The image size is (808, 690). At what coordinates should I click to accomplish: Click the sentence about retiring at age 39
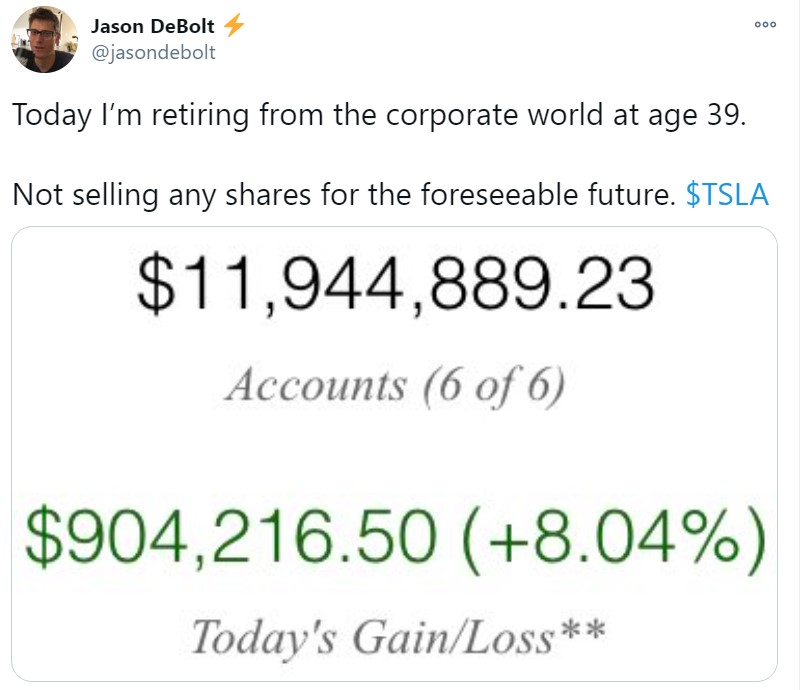[x=379, y=115]
